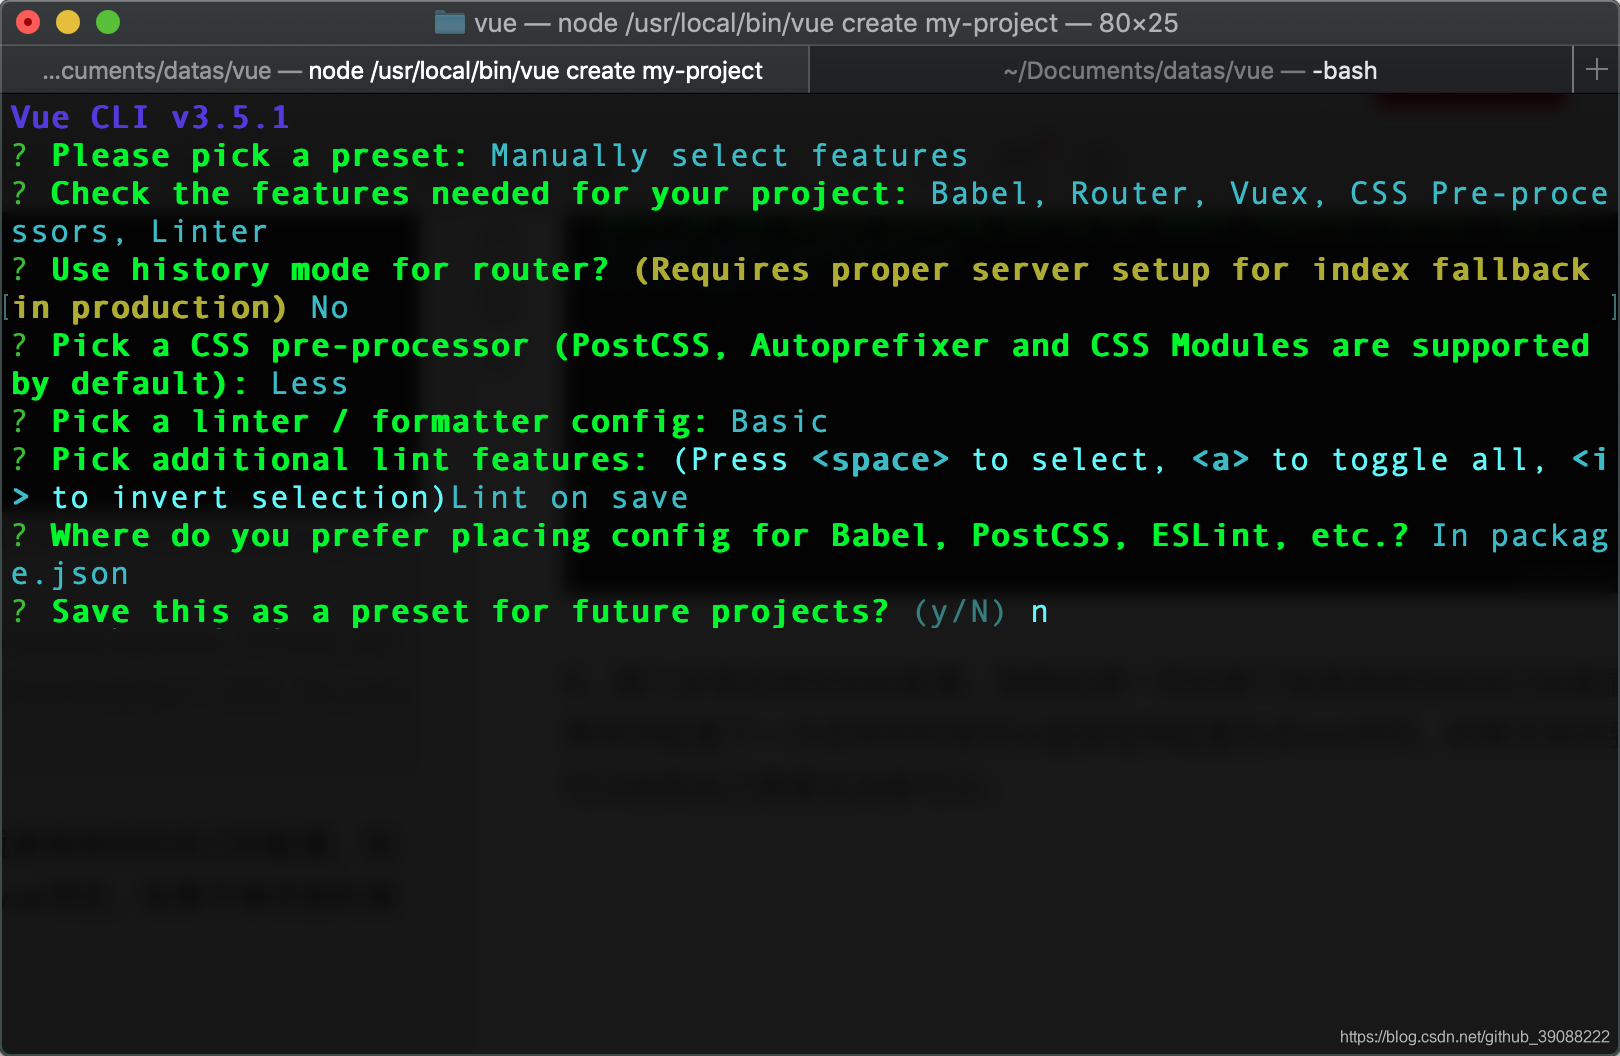The height and width of the screenshot is (1056, 1620).
Task: Maximize the terminal with green button
Action: (108, 22)
